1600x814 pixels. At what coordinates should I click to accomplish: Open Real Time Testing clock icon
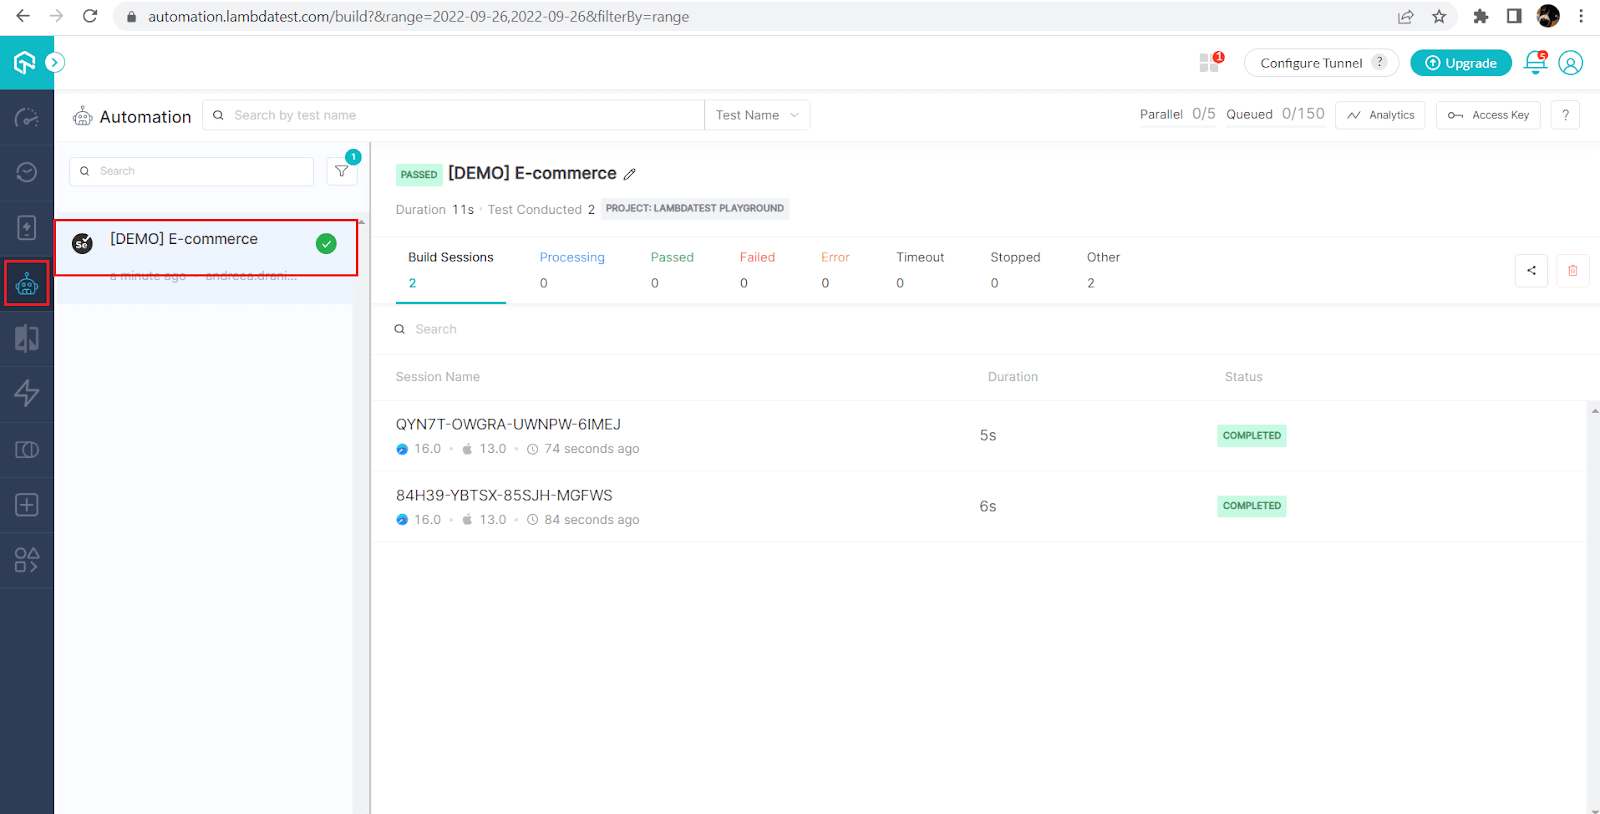pyautogui.click(x=27, y=172)
